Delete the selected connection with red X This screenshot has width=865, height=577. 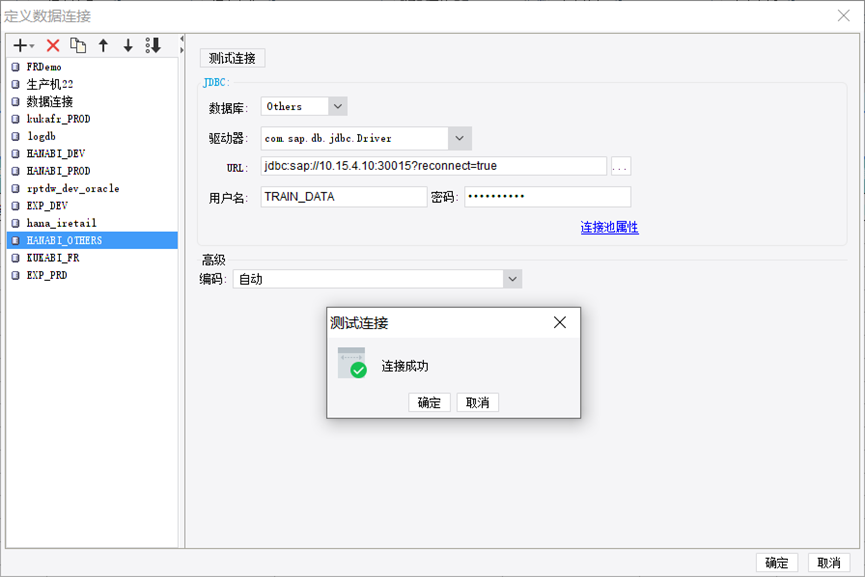click(53, 45)
